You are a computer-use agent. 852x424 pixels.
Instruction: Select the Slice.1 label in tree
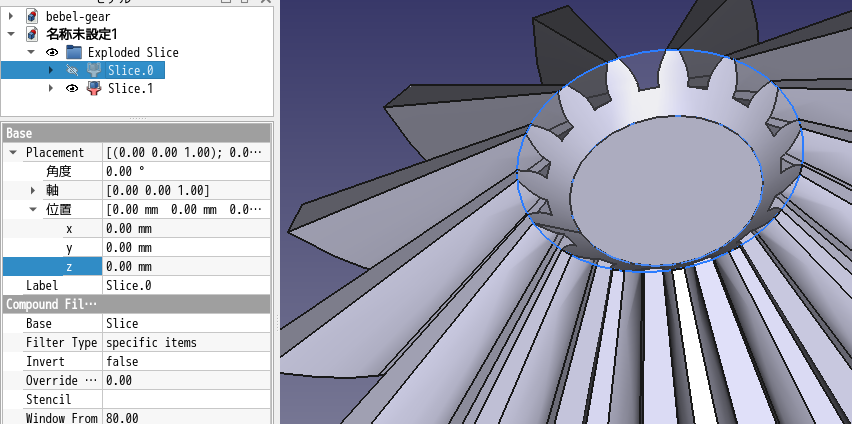(x=130, y=88)
